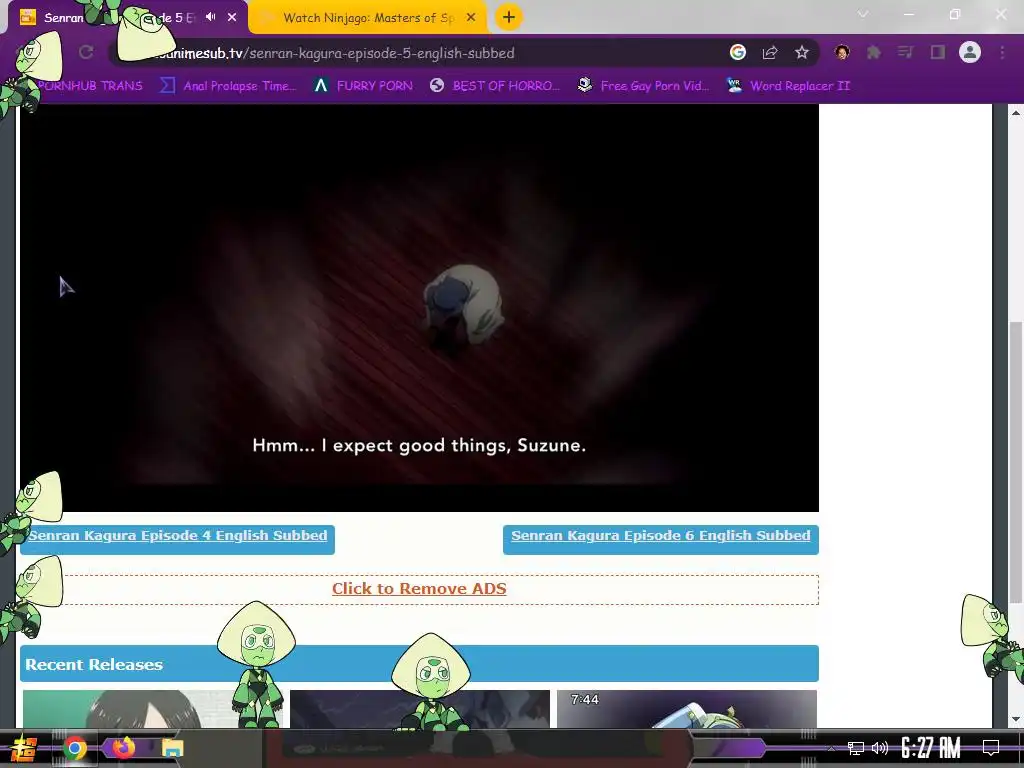1024x768 pixels.
Task: Show hidden system tray icons chevron
Action: (831, 748)
